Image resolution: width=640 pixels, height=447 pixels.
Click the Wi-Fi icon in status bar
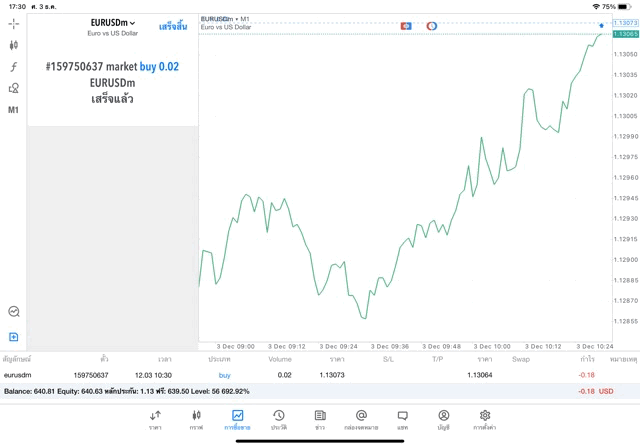(x=596, y=7)
